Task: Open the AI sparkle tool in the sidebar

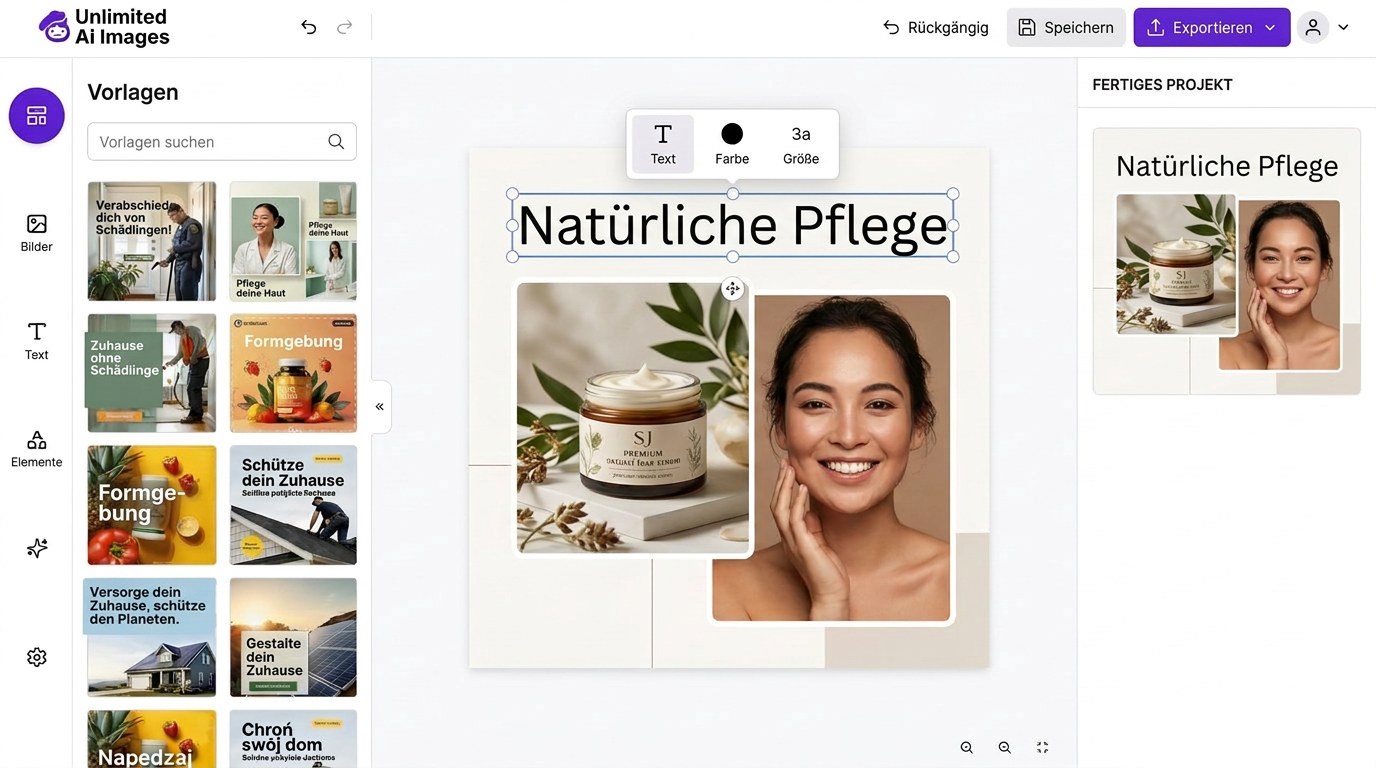Action: pos(37,548)
